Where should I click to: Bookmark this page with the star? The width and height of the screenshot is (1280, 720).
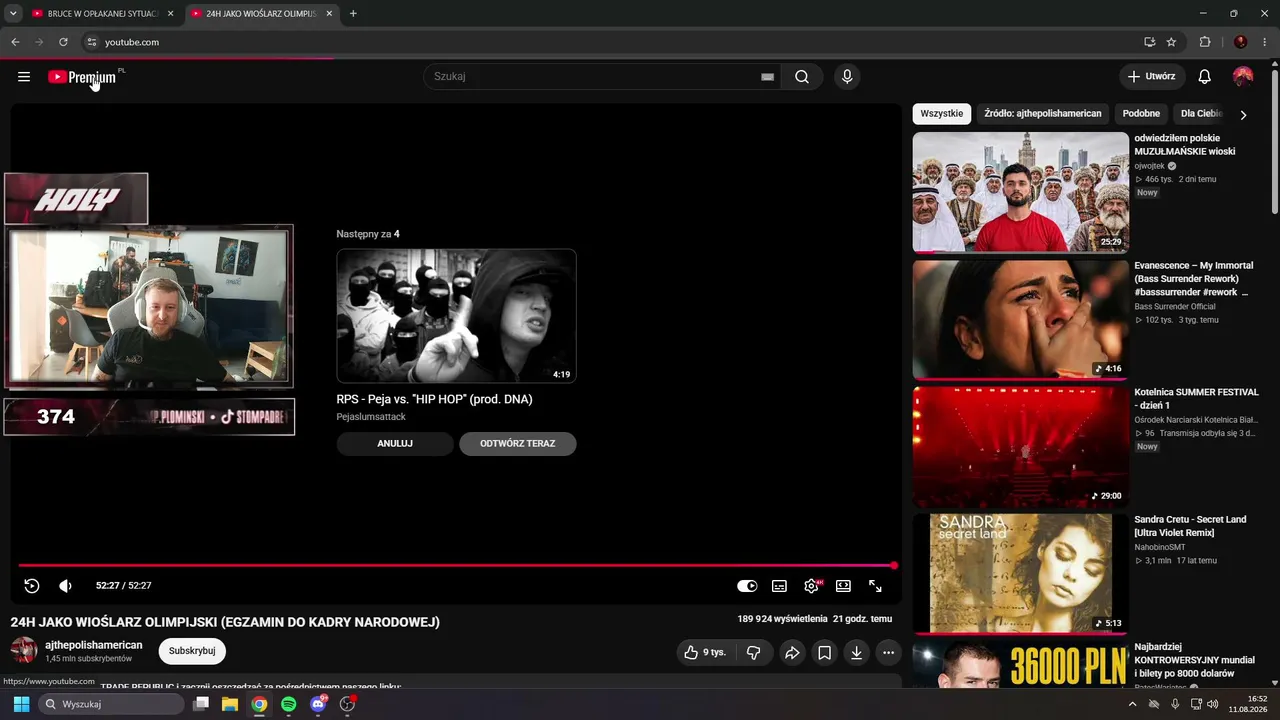click(x=1171, y=42)
